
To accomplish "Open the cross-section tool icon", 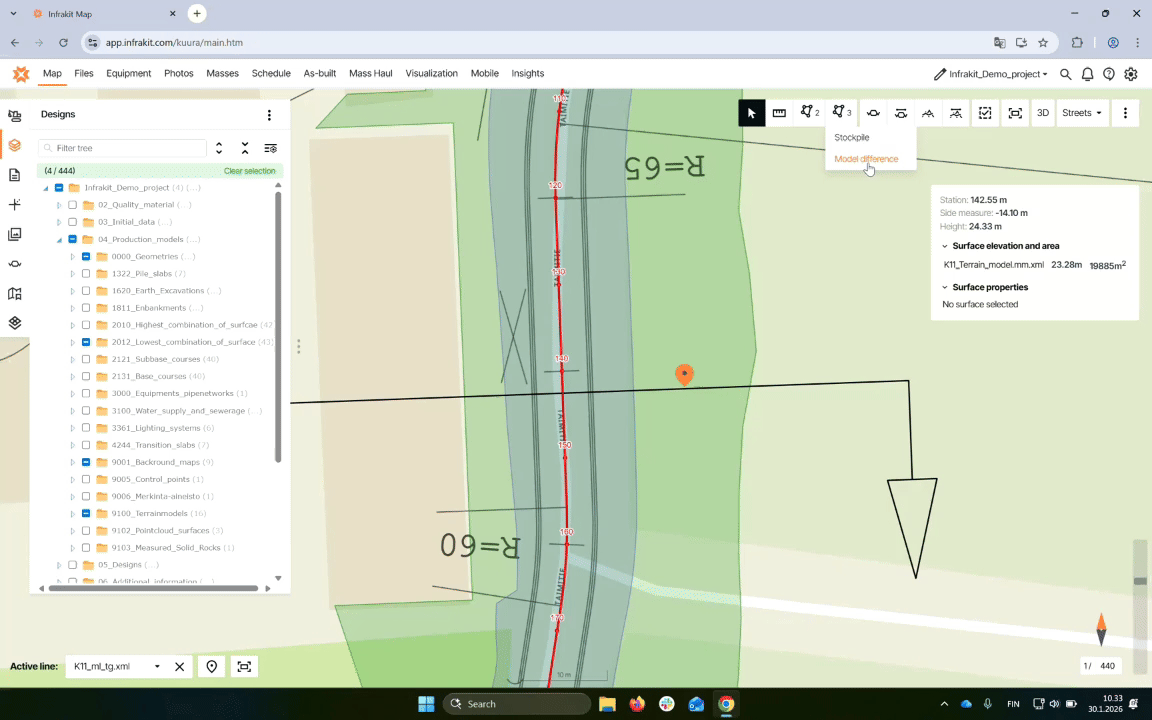I will click(874, 113).
